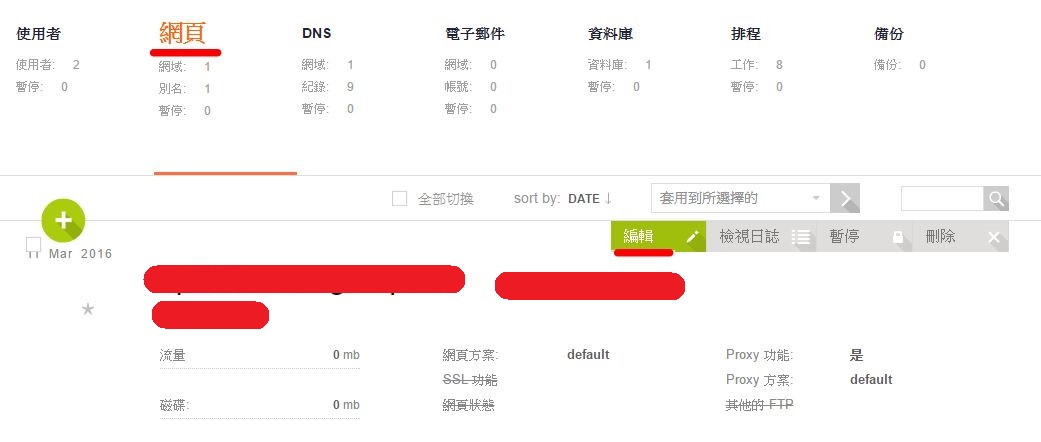Click the lock icon on 暫停
This screenshot has width=1041, height=442.
898,237
